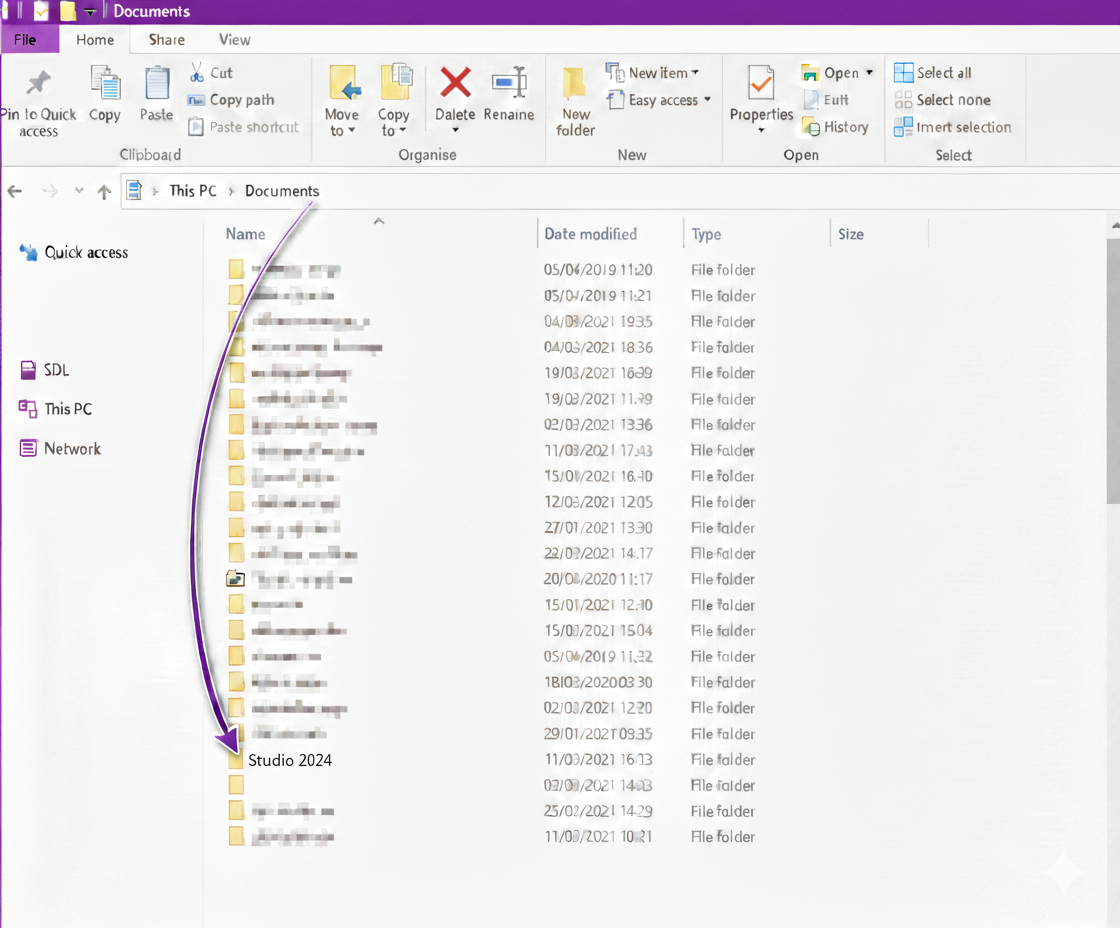Click the Rename icon in Organise group
Viewport: 1120px width, 928px height.
tap(509, 83)
